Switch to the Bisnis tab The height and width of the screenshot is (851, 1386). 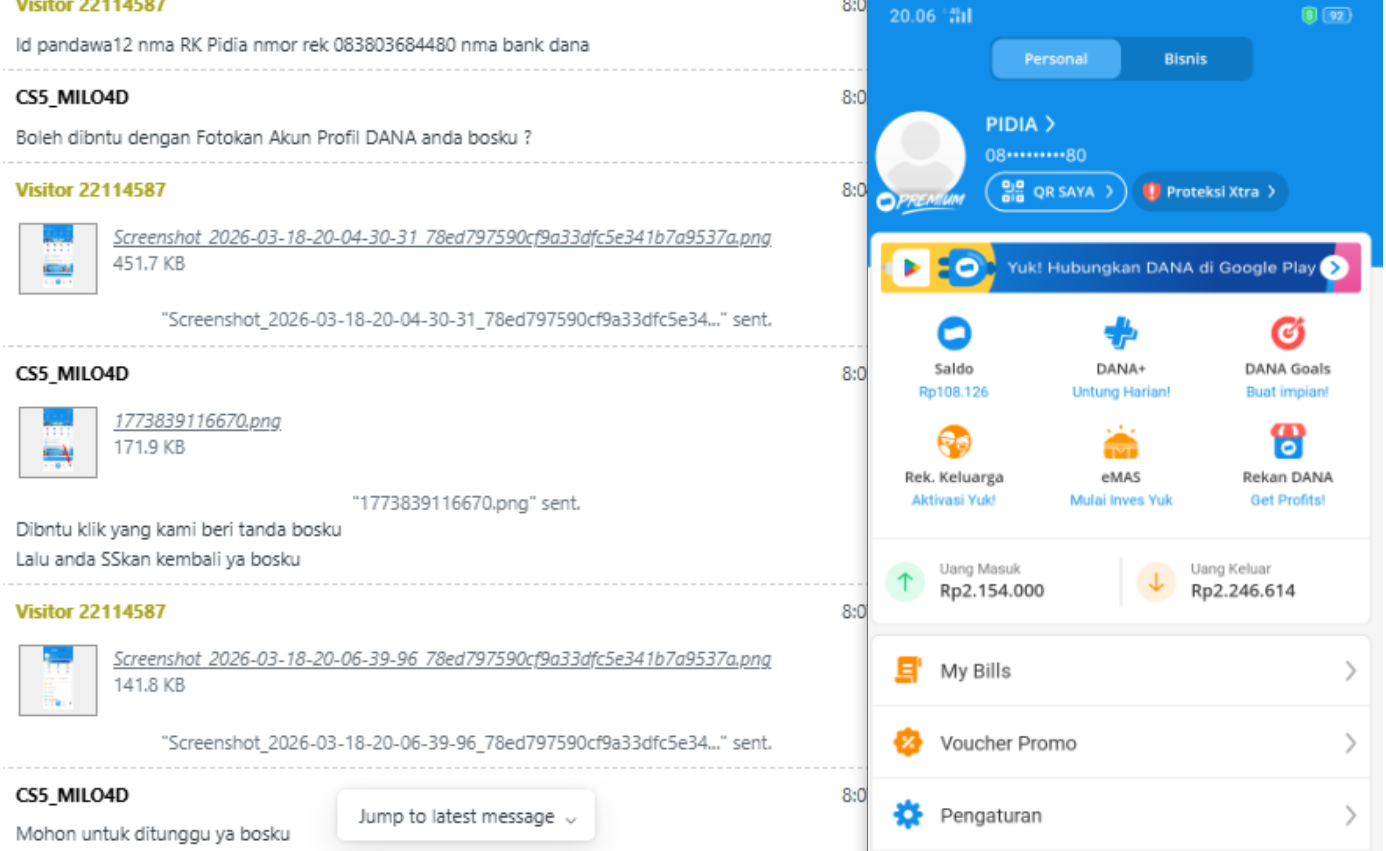point(1185,59)
